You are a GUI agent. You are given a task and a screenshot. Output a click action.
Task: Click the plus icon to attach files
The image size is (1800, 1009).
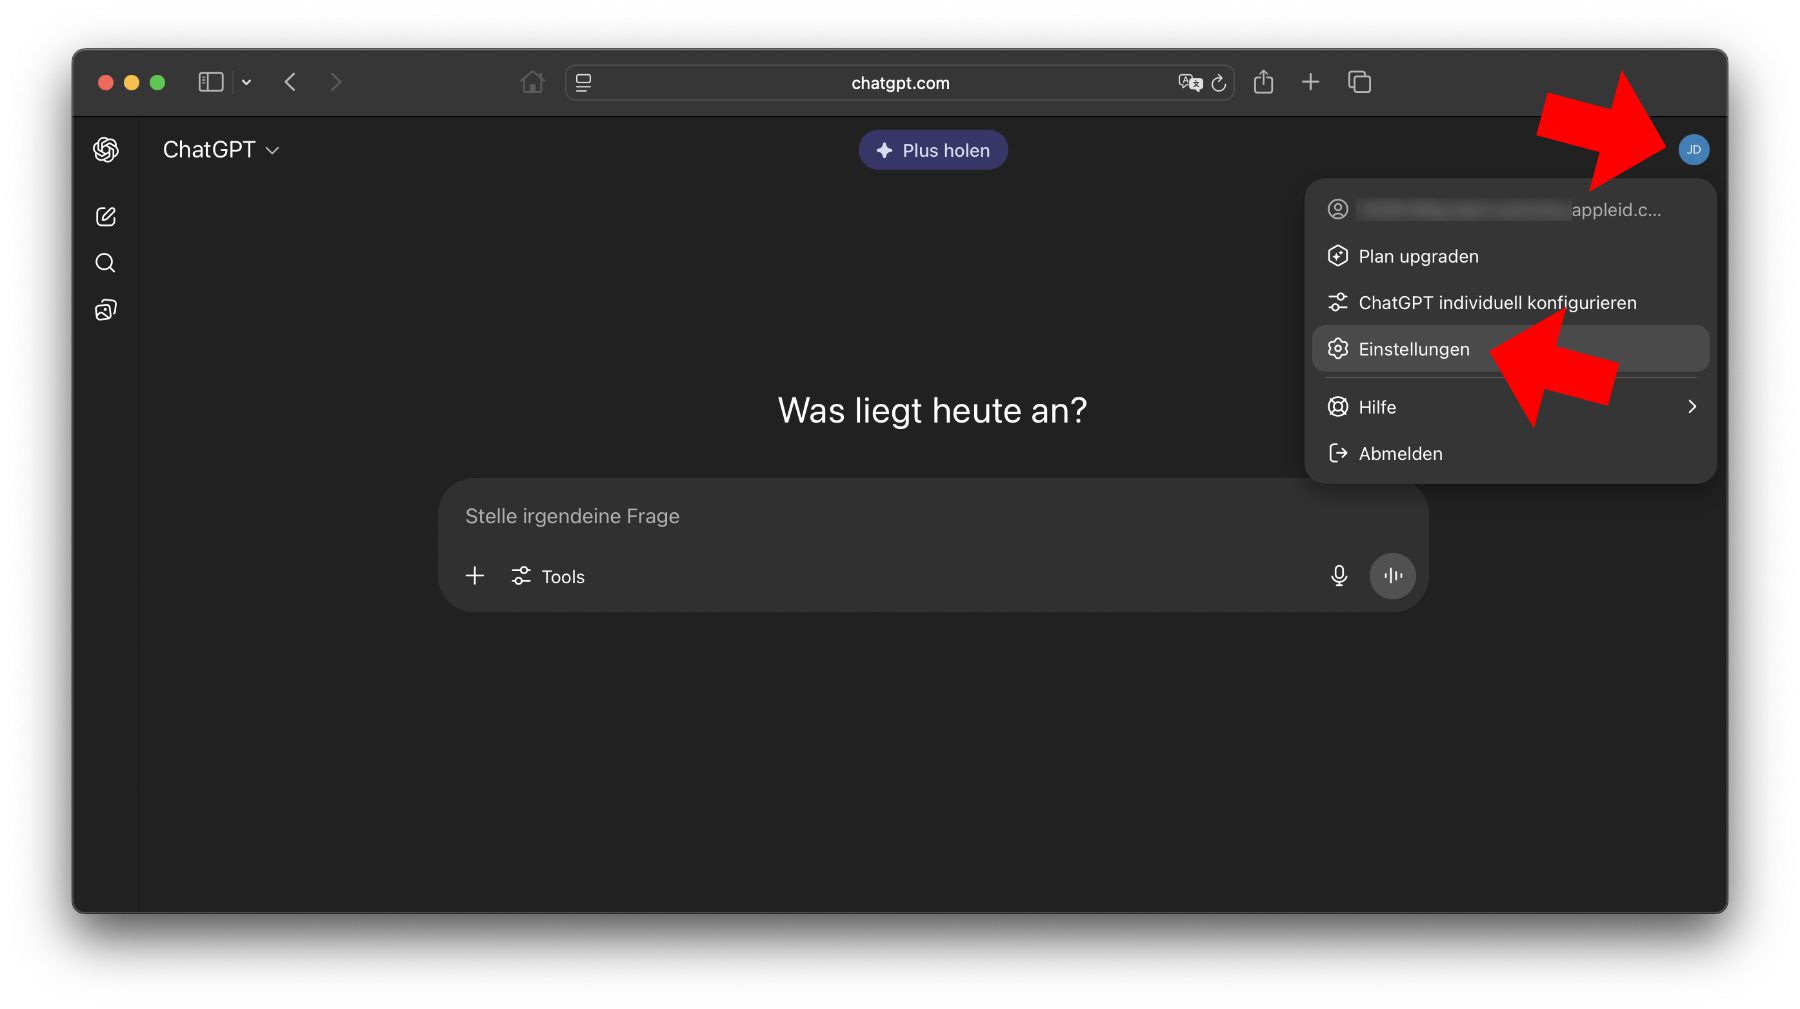475,576
